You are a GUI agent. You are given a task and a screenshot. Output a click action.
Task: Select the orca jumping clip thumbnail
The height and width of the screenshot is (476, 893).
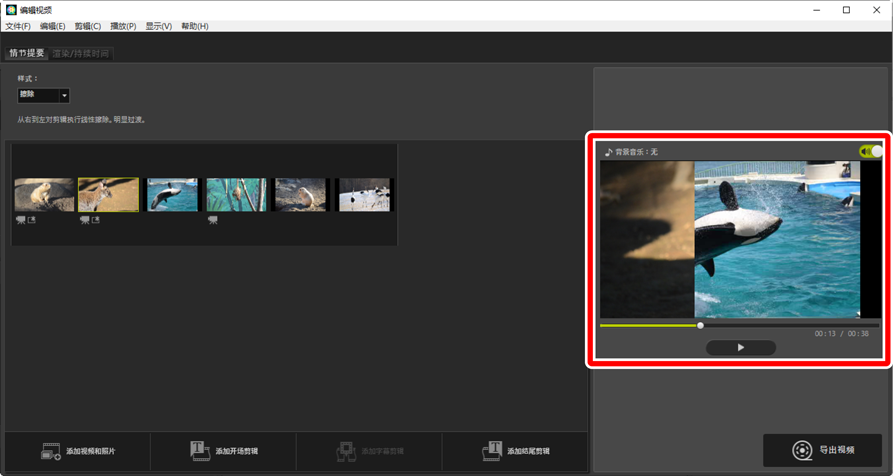click(x=172, y=195)
